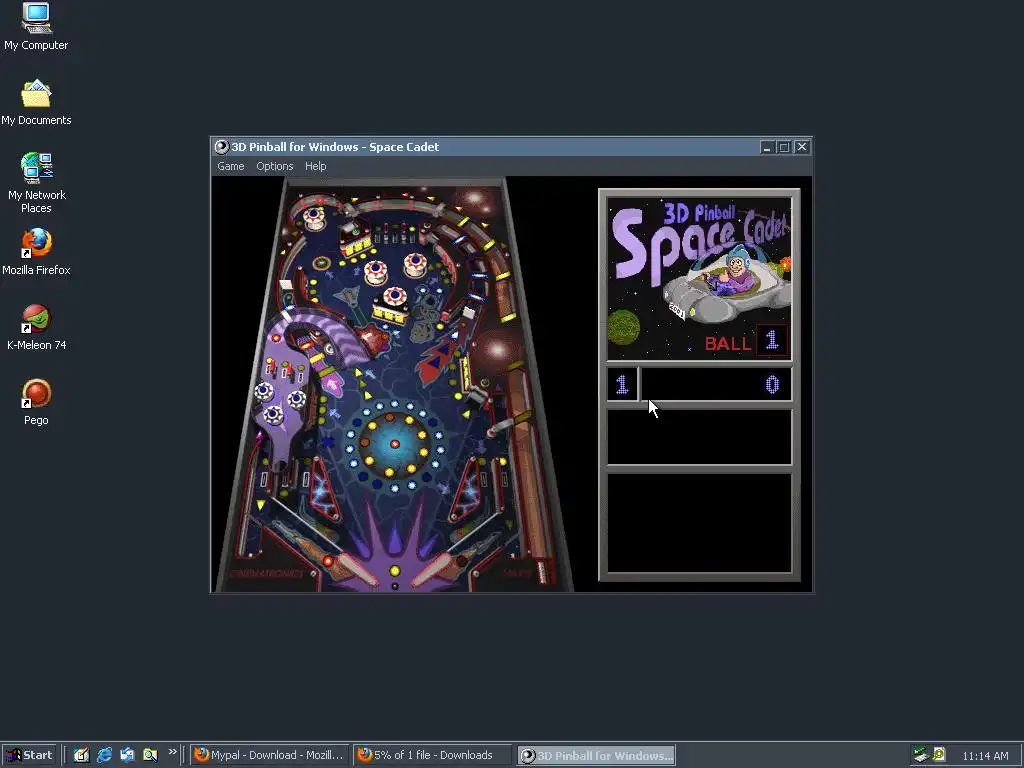Viewport: 1024px width, 768px height.
Task: Click the 3D Pinball title bar app icon
Action: tap(222, 147)
